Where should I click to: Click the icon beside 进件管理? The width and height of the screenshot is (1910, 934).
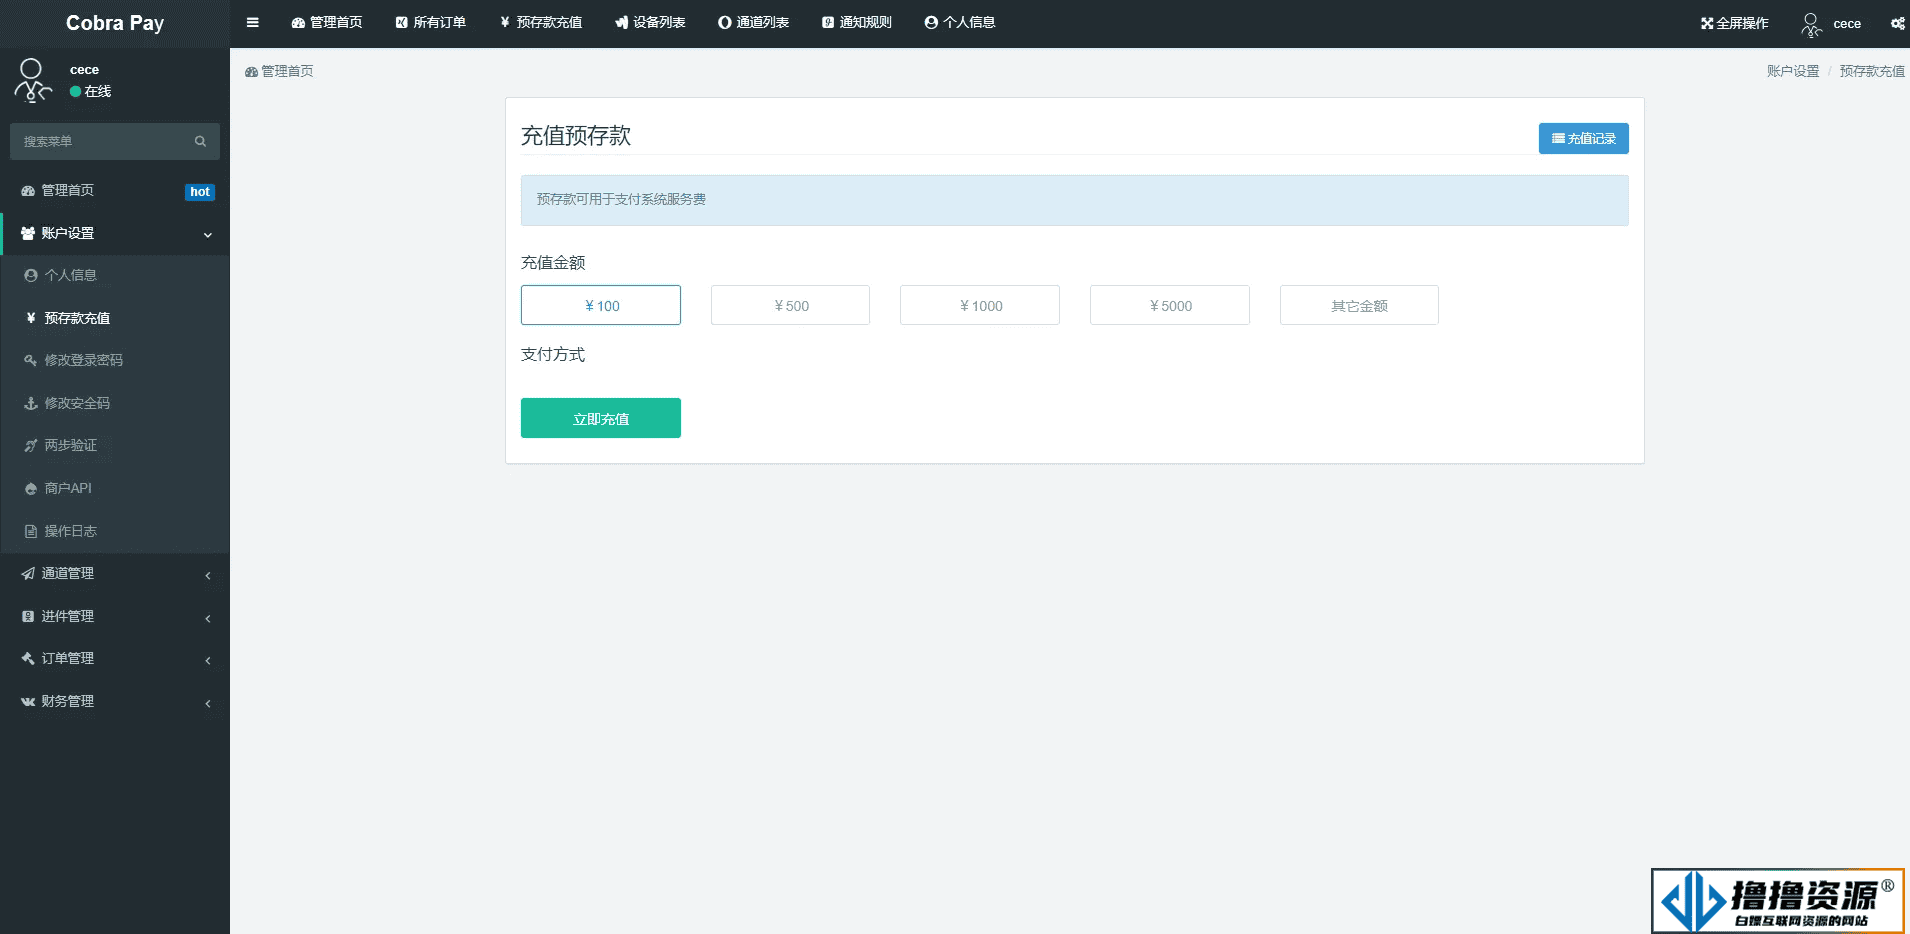point(28,617)
